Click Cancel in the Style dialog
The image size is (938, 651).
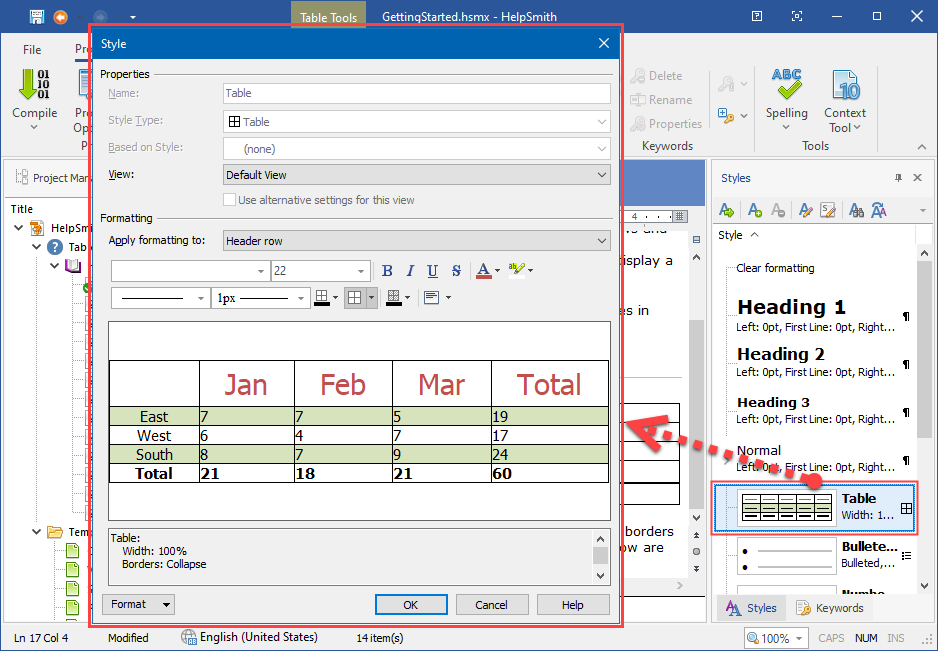click(x=492, y=605)
